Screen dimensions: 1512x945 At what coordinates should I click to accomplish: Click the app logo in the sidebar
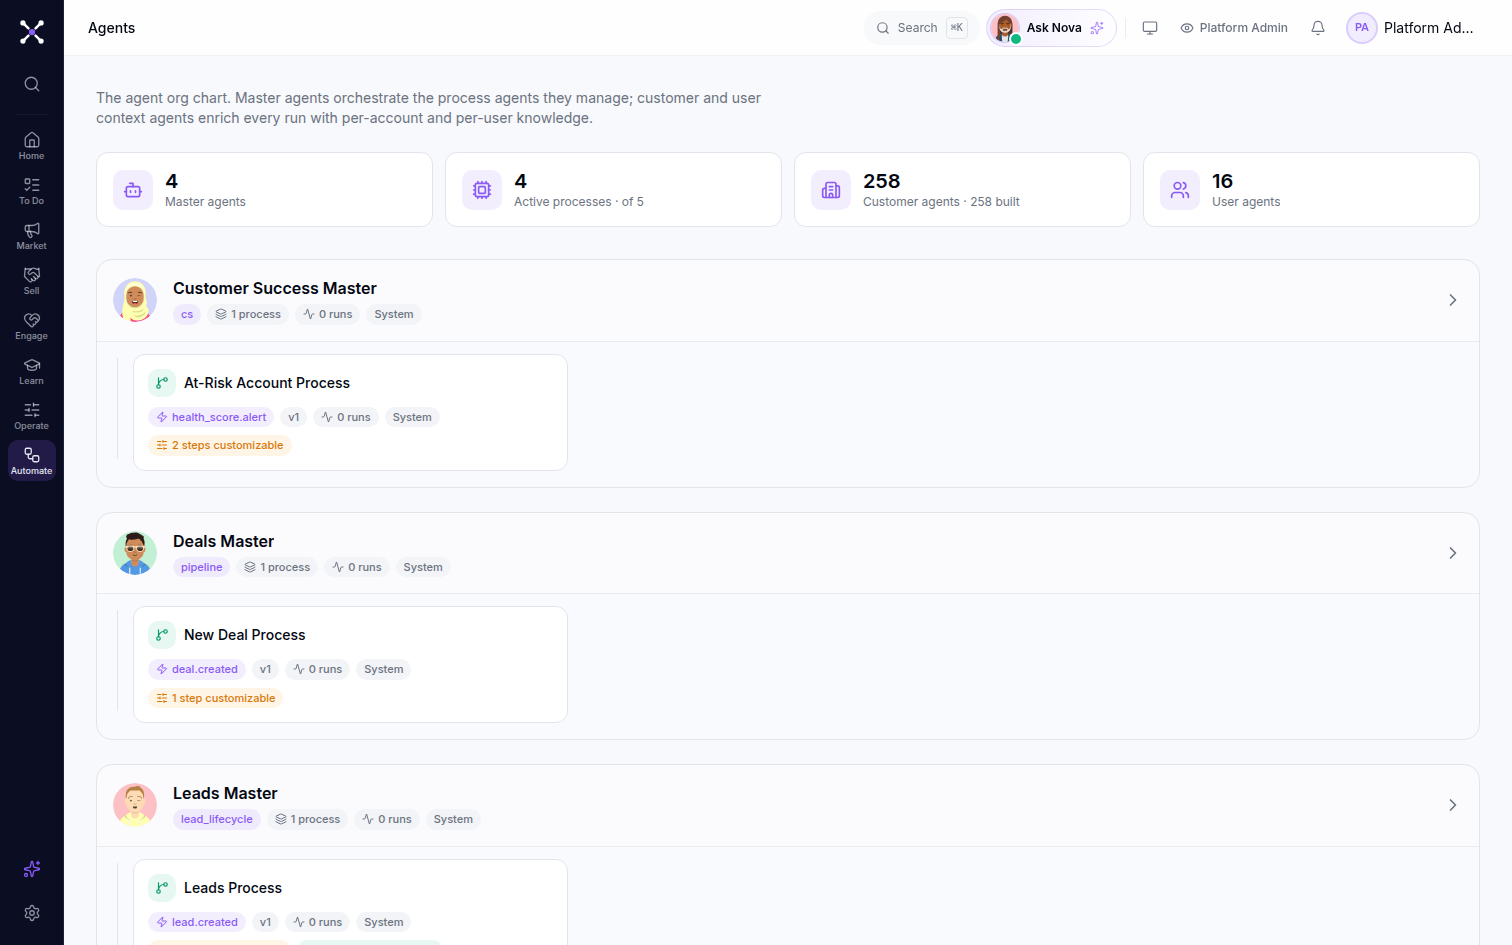(x=32, y=32)
